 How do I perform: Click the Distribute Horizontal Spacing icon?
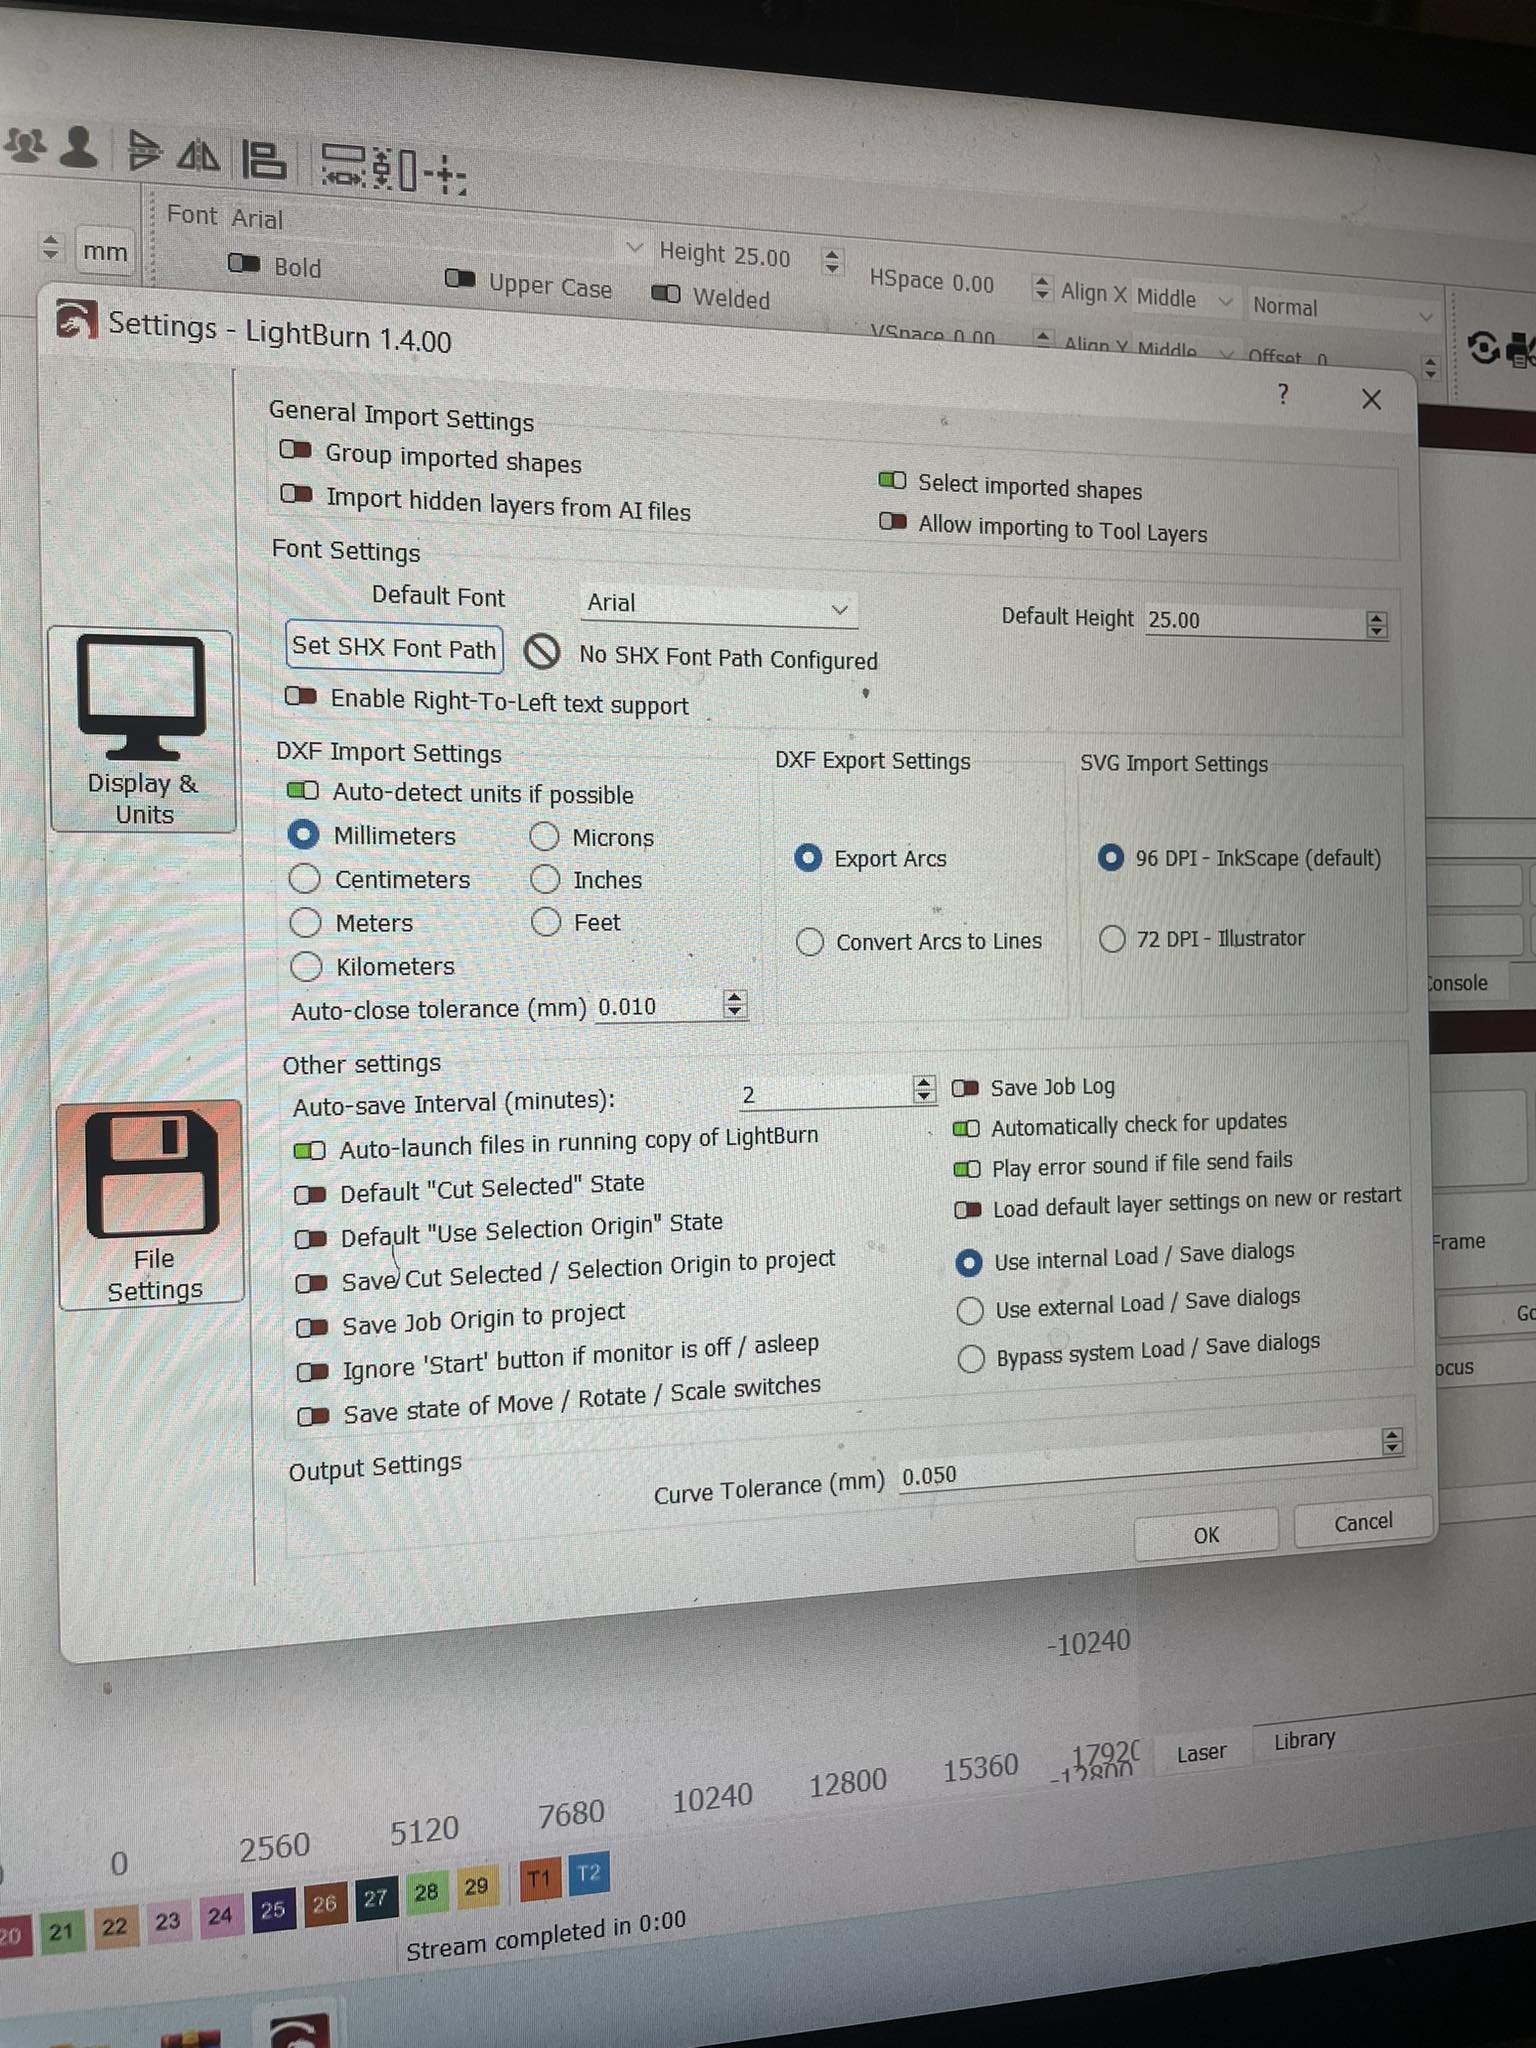[344, 165]
